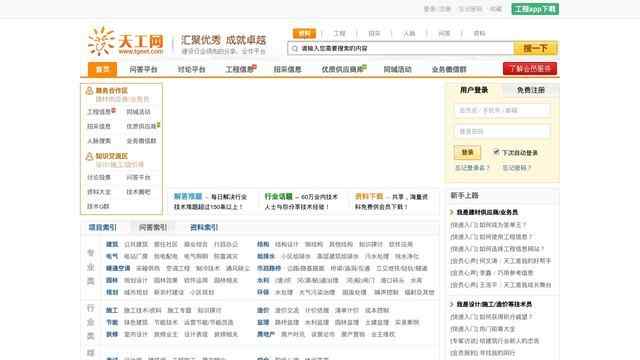Open the bold 房地产 category link
640x360 pixels.
(266, 334)
